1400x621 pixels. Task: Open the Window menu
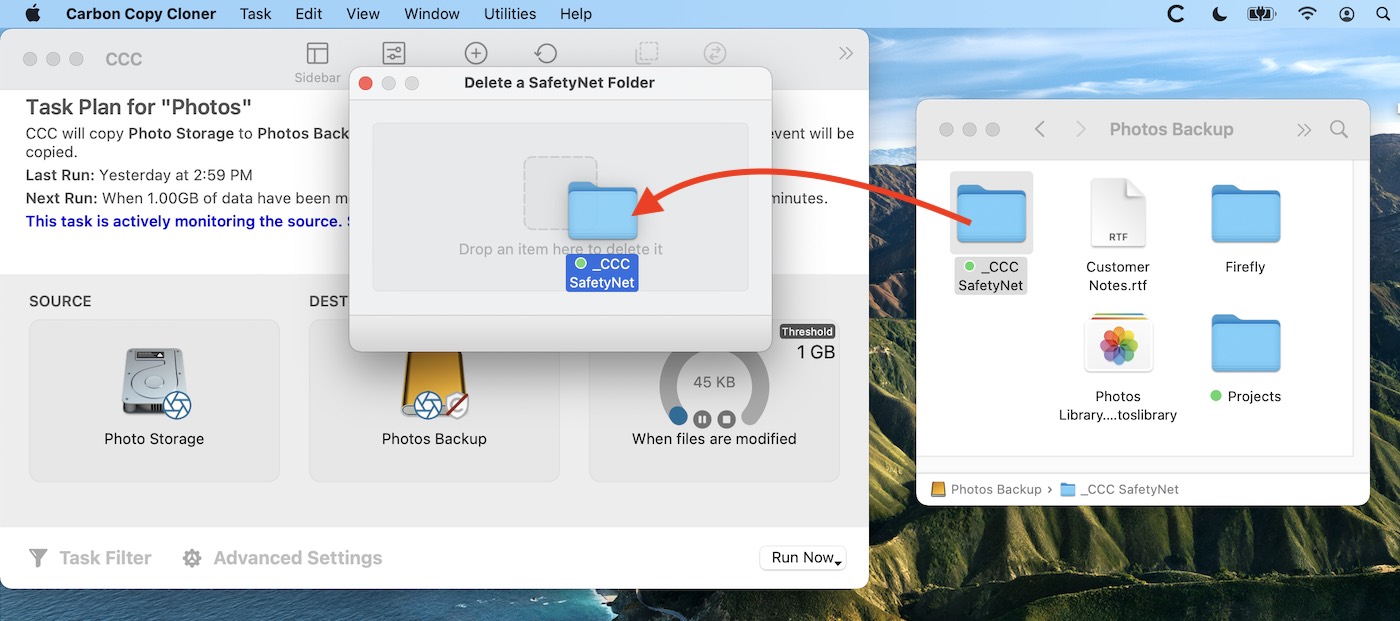point(432,14)
